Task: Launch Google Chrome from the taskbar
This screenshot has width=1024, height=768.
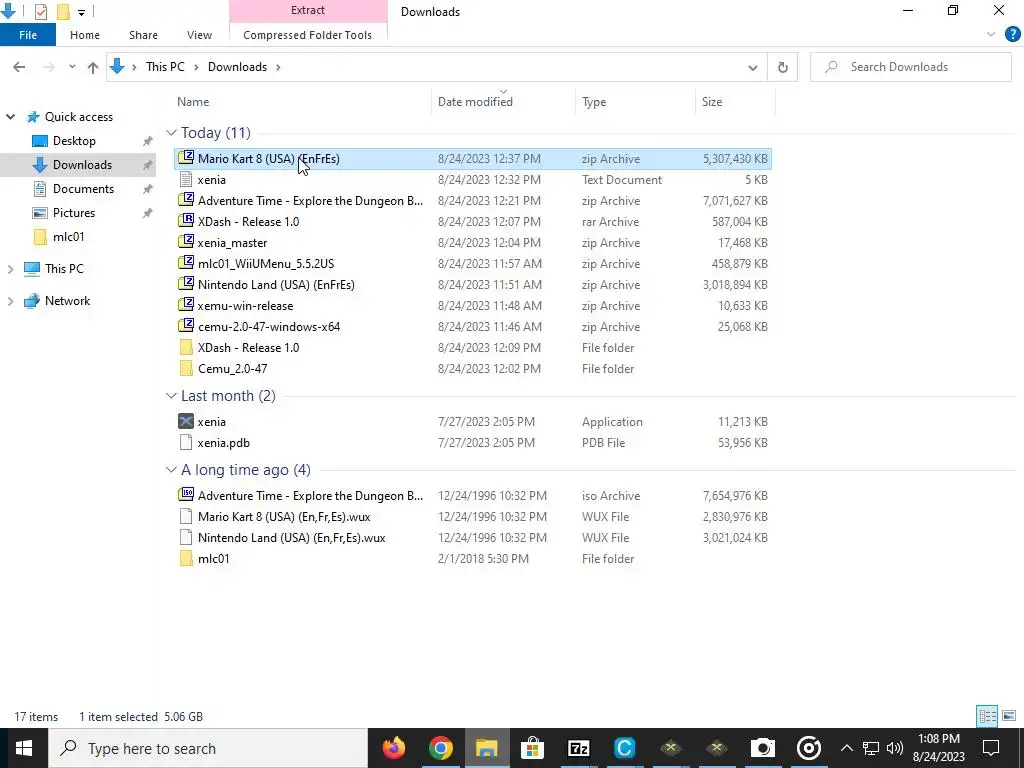Action: tap(441, 748)
